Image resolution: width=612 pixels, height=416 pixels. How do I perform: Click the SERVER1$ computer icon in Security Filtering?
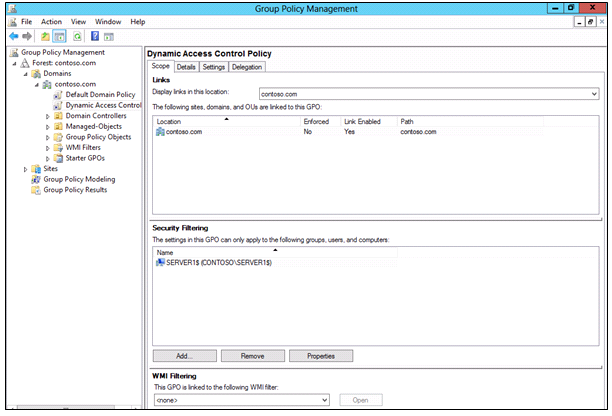[x=160, y=263]
